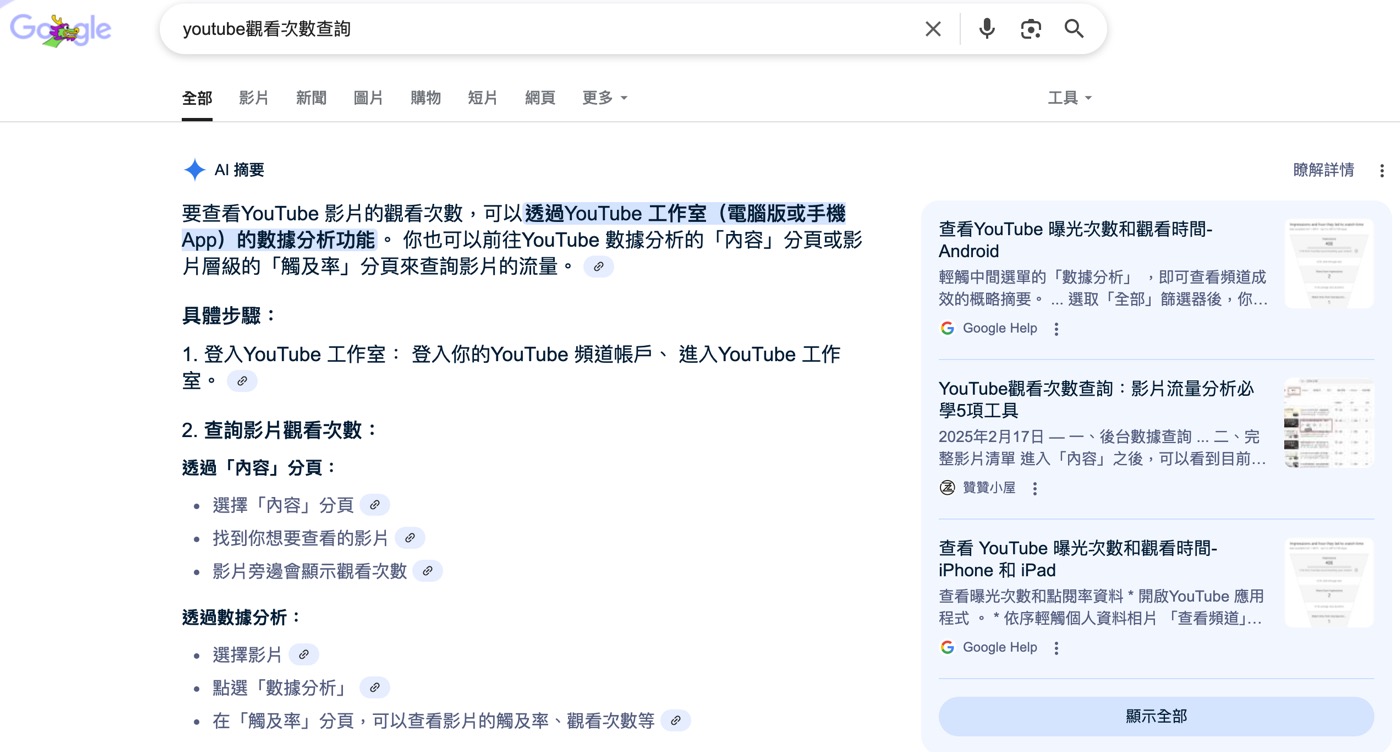Click 瞭解詳情 link above sources
This screenshot has height=752, width=1400.
coord(1323,170)
